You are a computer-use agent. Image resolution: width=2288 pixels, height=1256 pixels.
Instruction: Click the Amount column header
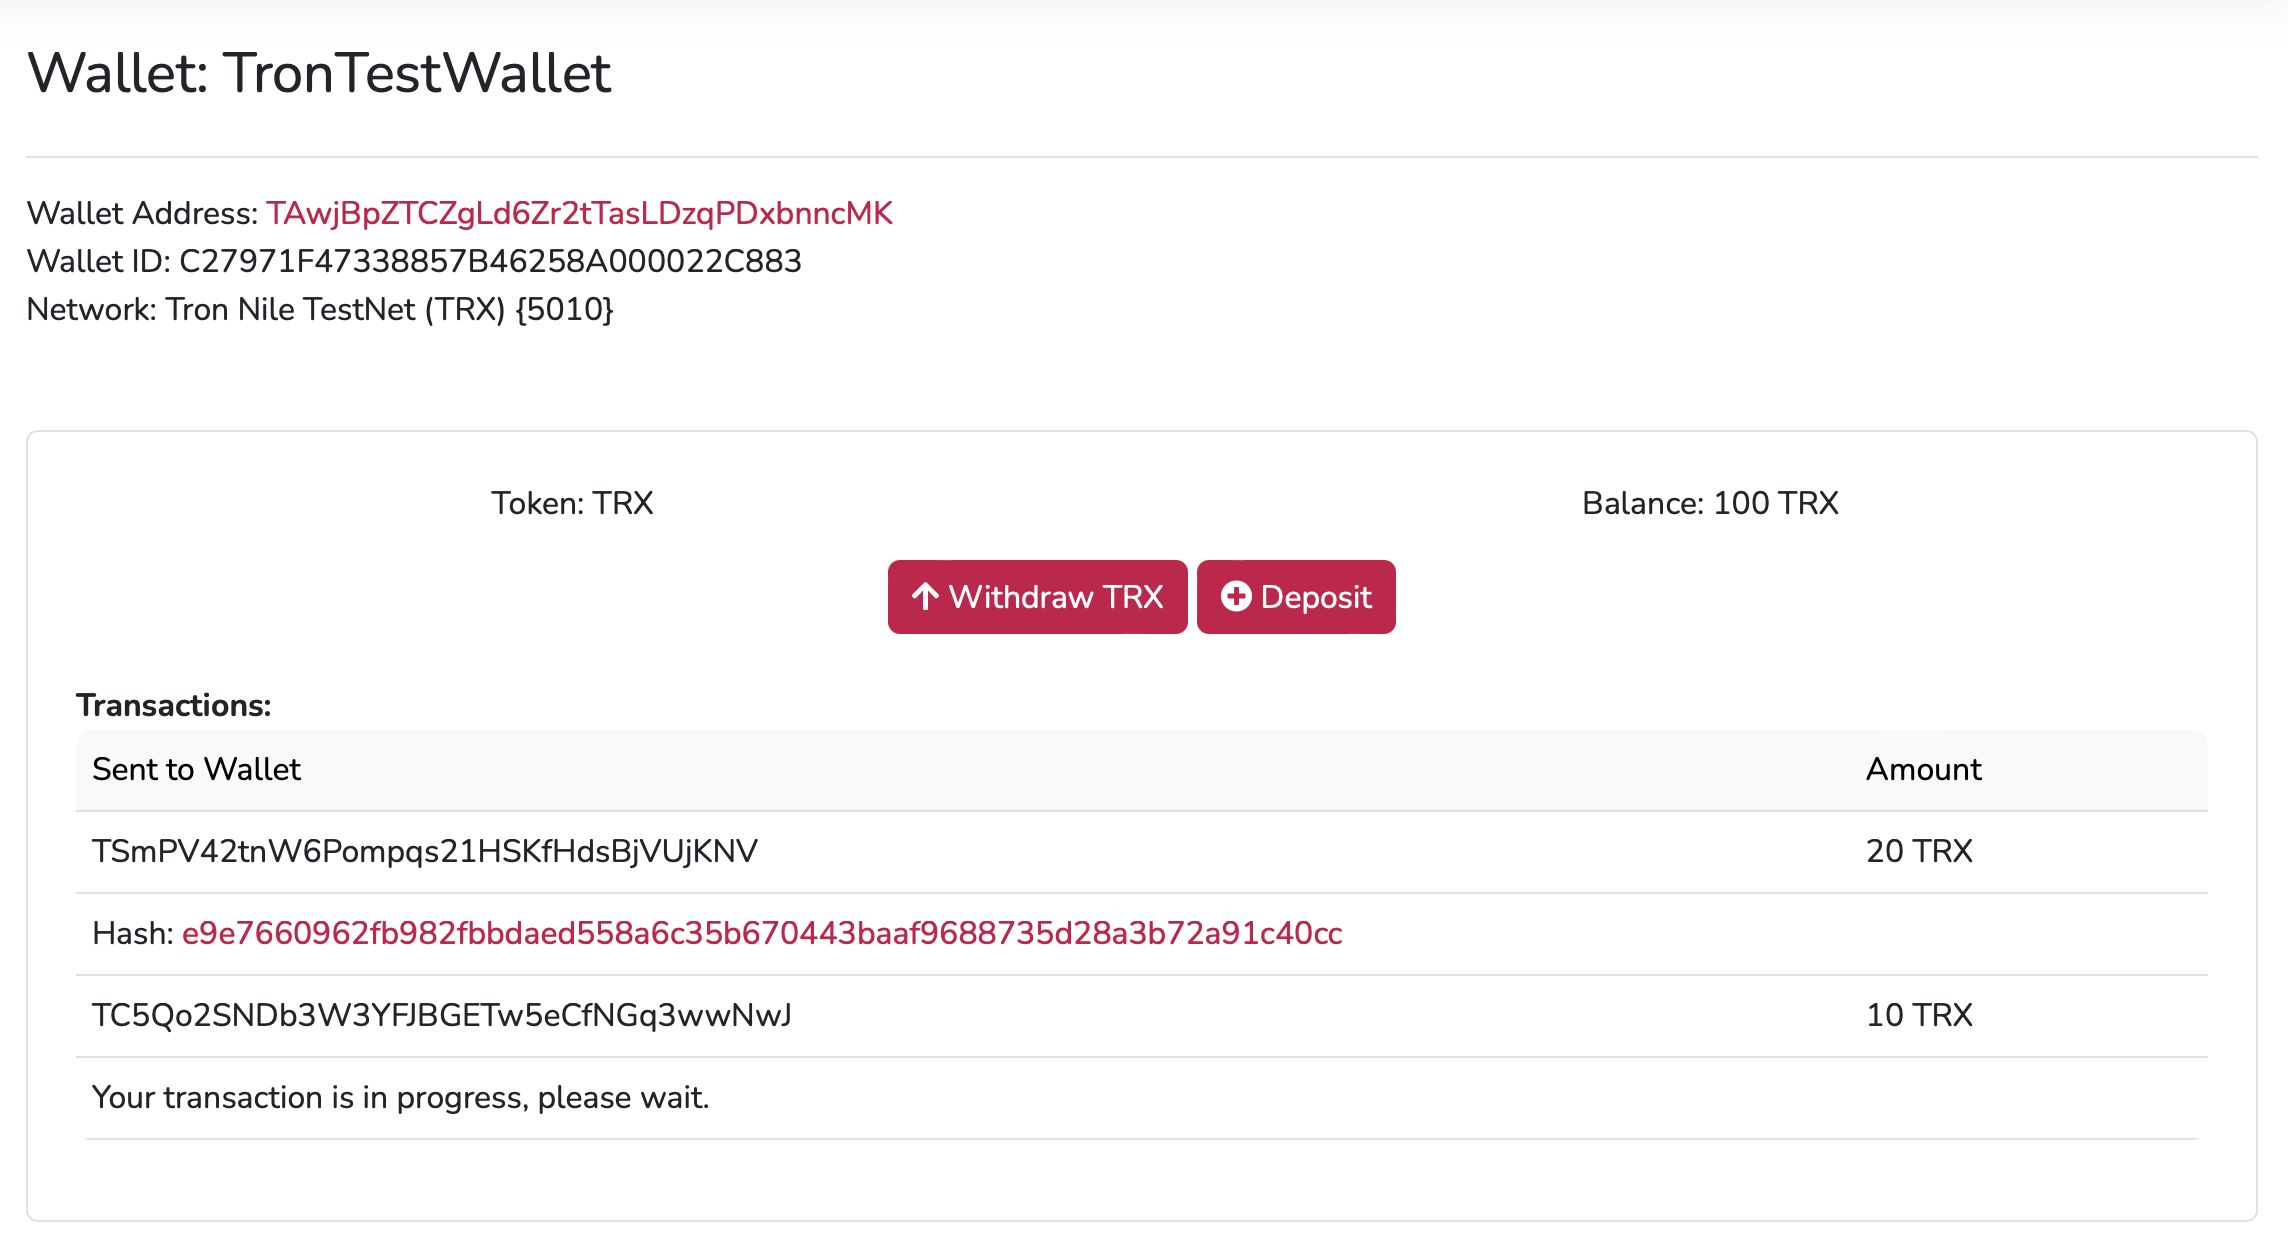click(1923, 769)
